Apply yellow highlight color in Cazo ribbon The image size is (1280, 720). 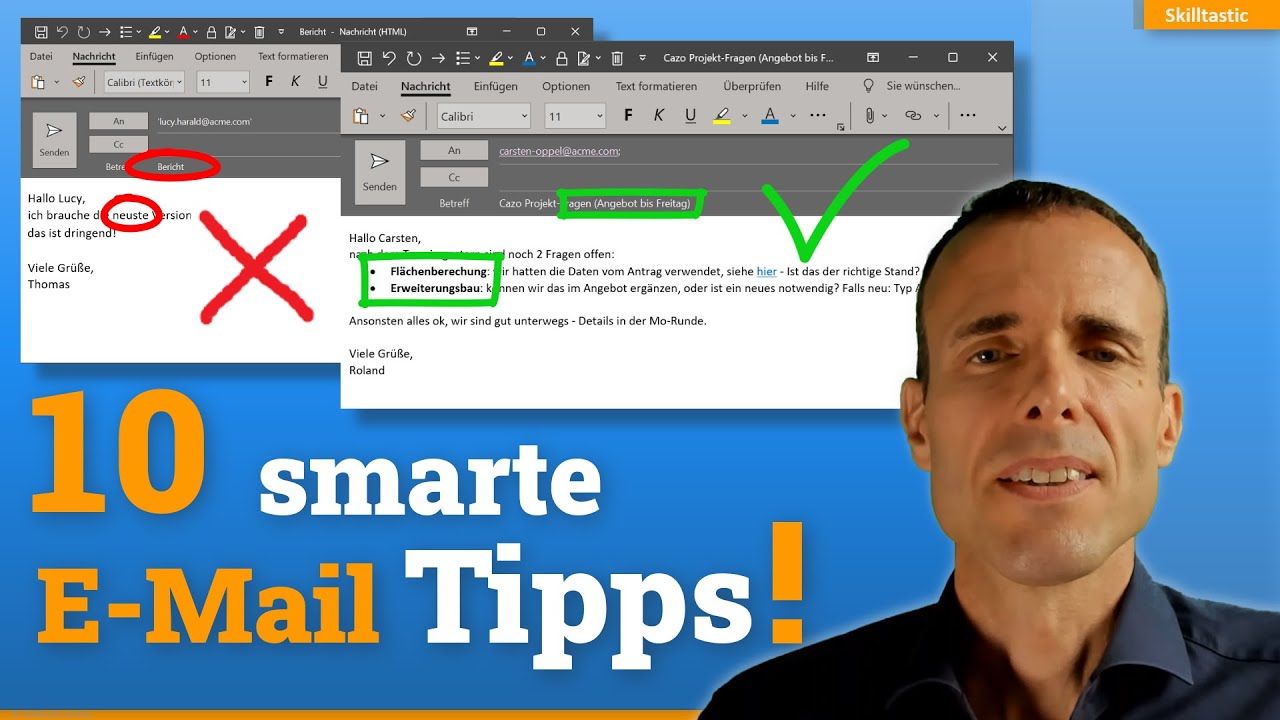coord(722,116)
